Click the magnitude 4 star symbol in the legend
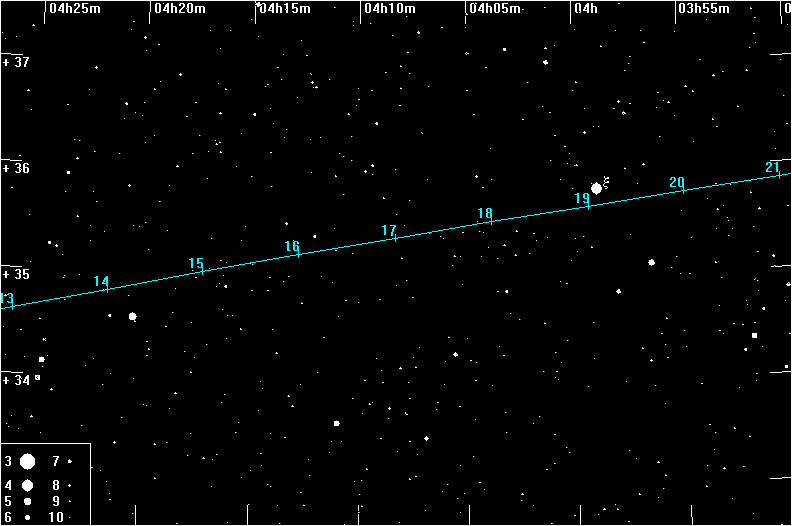792x526 pixels. tap(28, 485)
